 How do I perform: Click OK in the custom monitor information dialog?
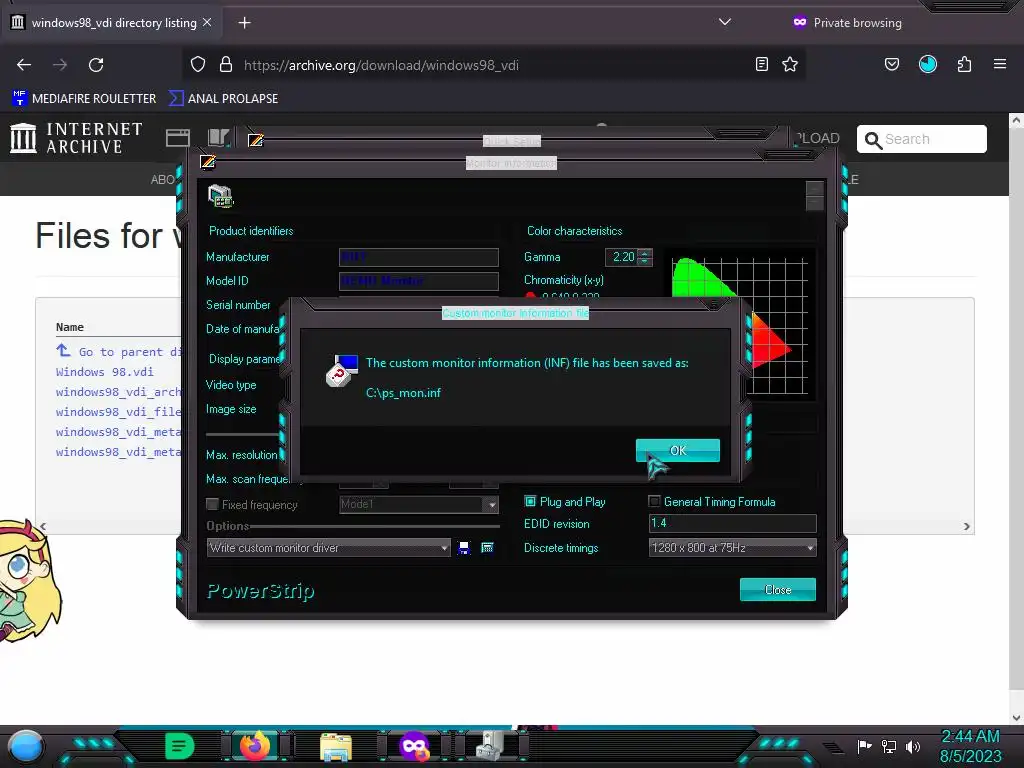click(x=677, y=450)
